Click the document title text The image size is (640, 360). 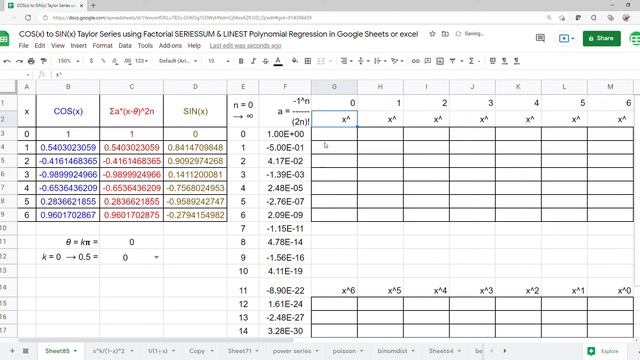[218, 34]
